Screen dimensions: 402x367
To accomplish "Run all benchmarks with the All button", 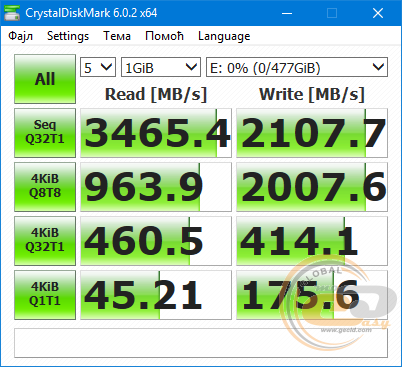I will (45, 79).
